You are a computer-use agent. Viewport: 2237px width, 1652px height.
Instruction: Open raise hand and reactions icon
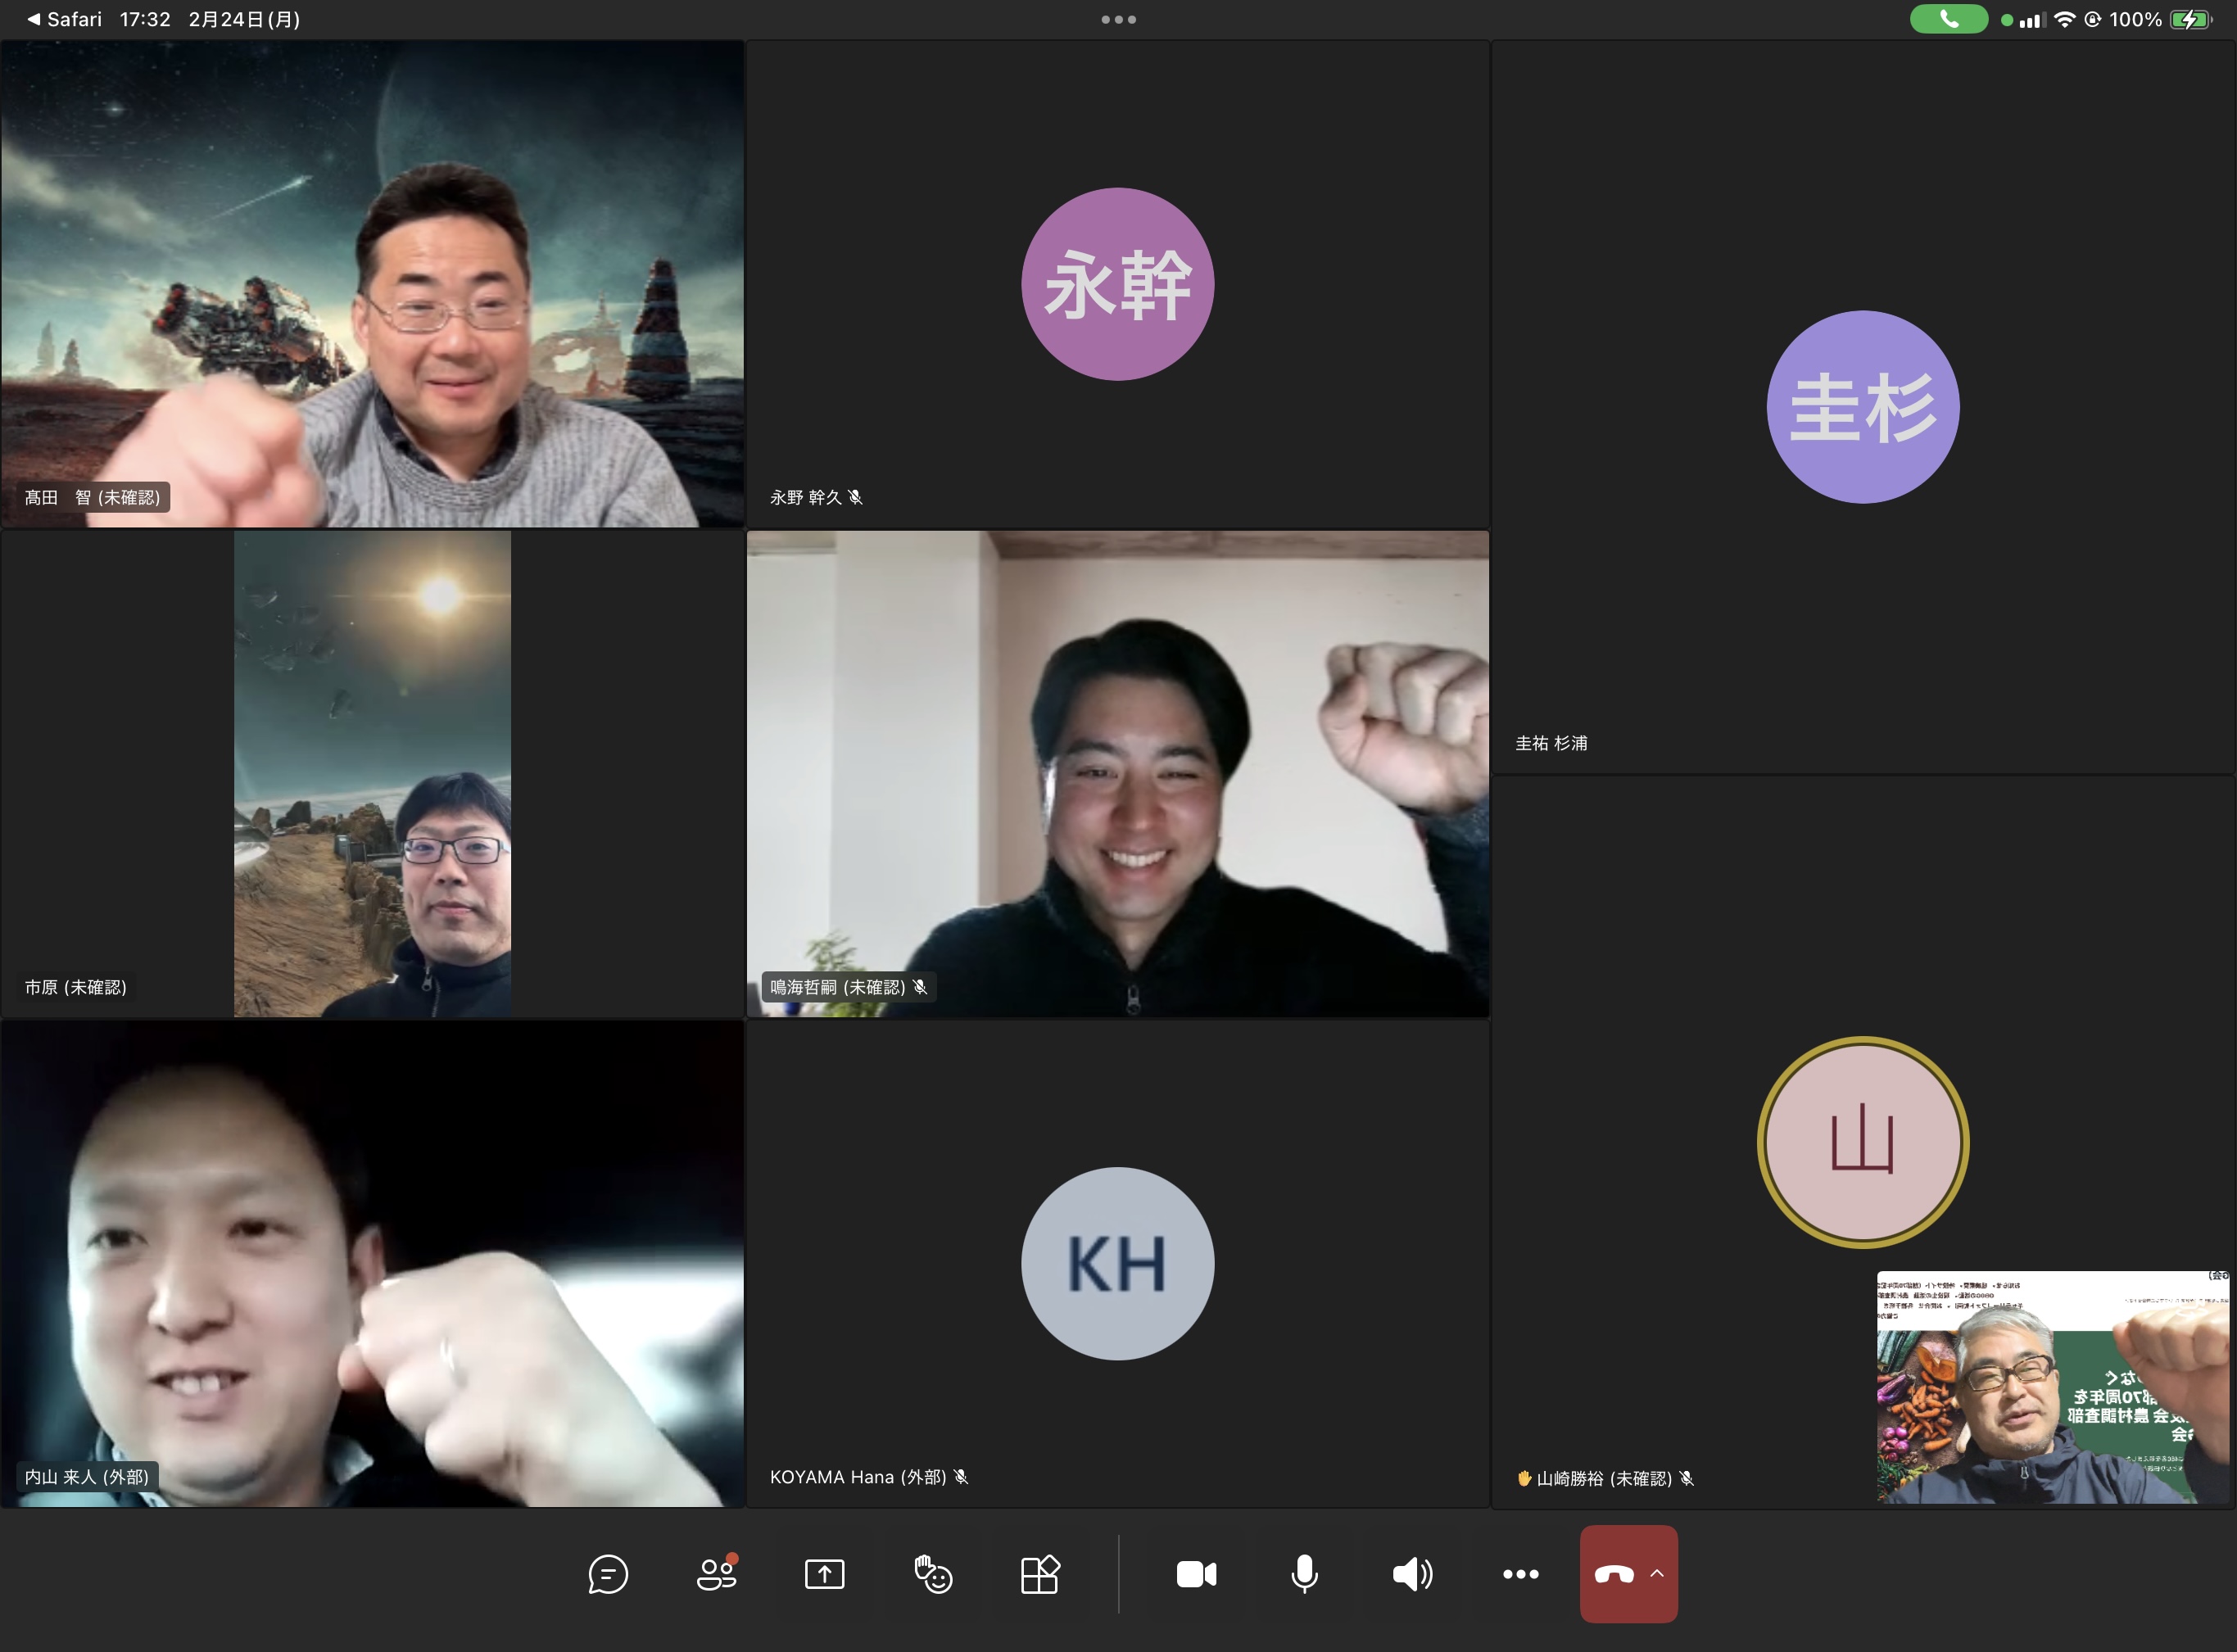coord(932,1574)
